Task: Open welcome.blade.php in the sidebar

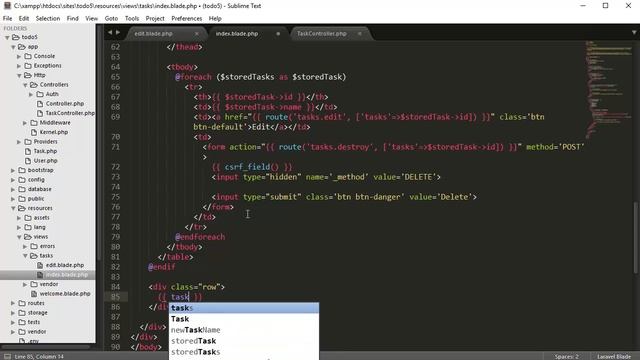Action: click(65, 293)
